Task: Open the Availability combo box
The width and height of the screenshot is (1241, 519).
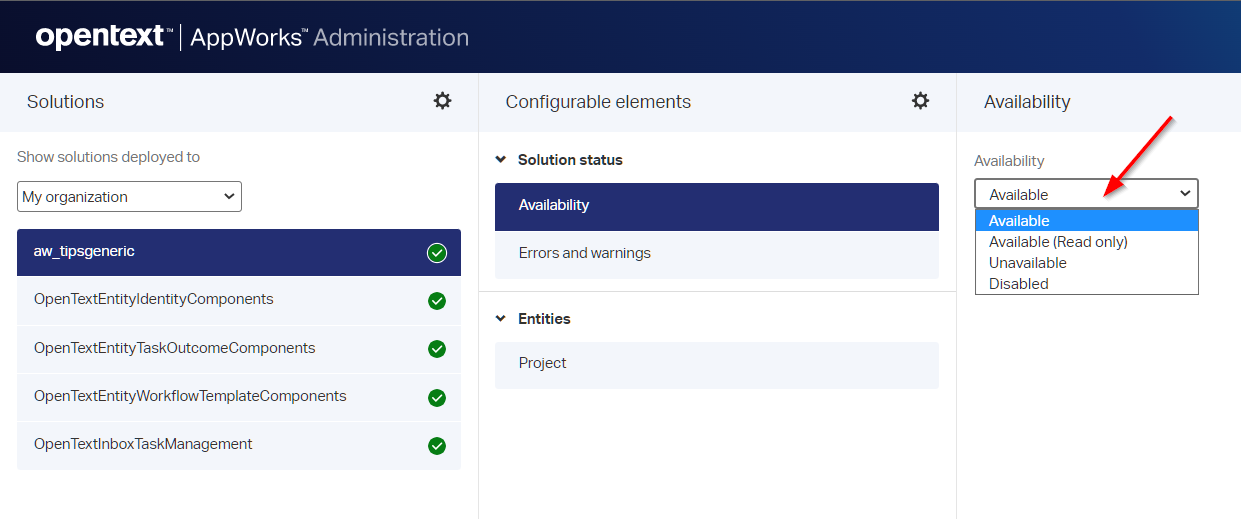Action: coord(1086,194)
